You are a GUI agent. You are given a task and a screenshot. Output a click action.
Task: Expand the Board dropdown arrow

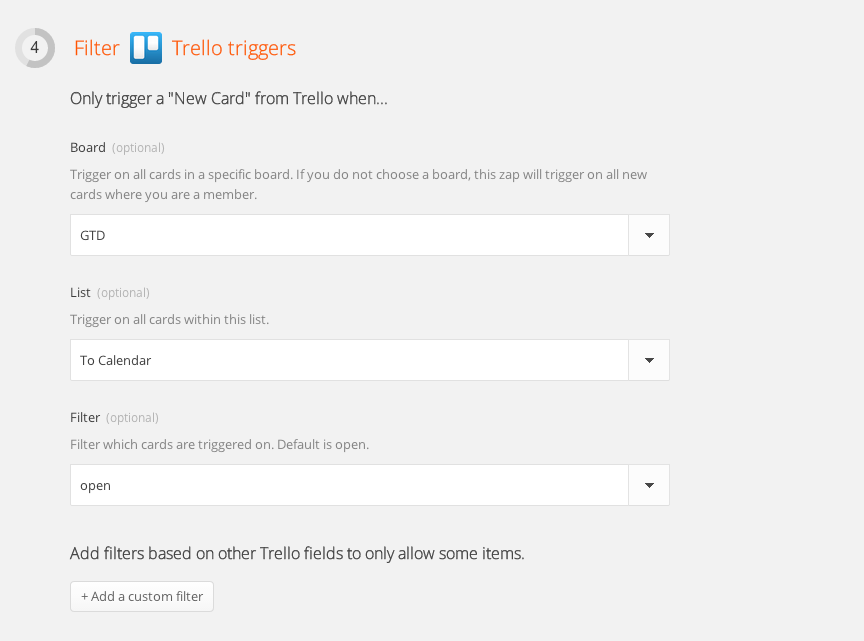[649, 235]
